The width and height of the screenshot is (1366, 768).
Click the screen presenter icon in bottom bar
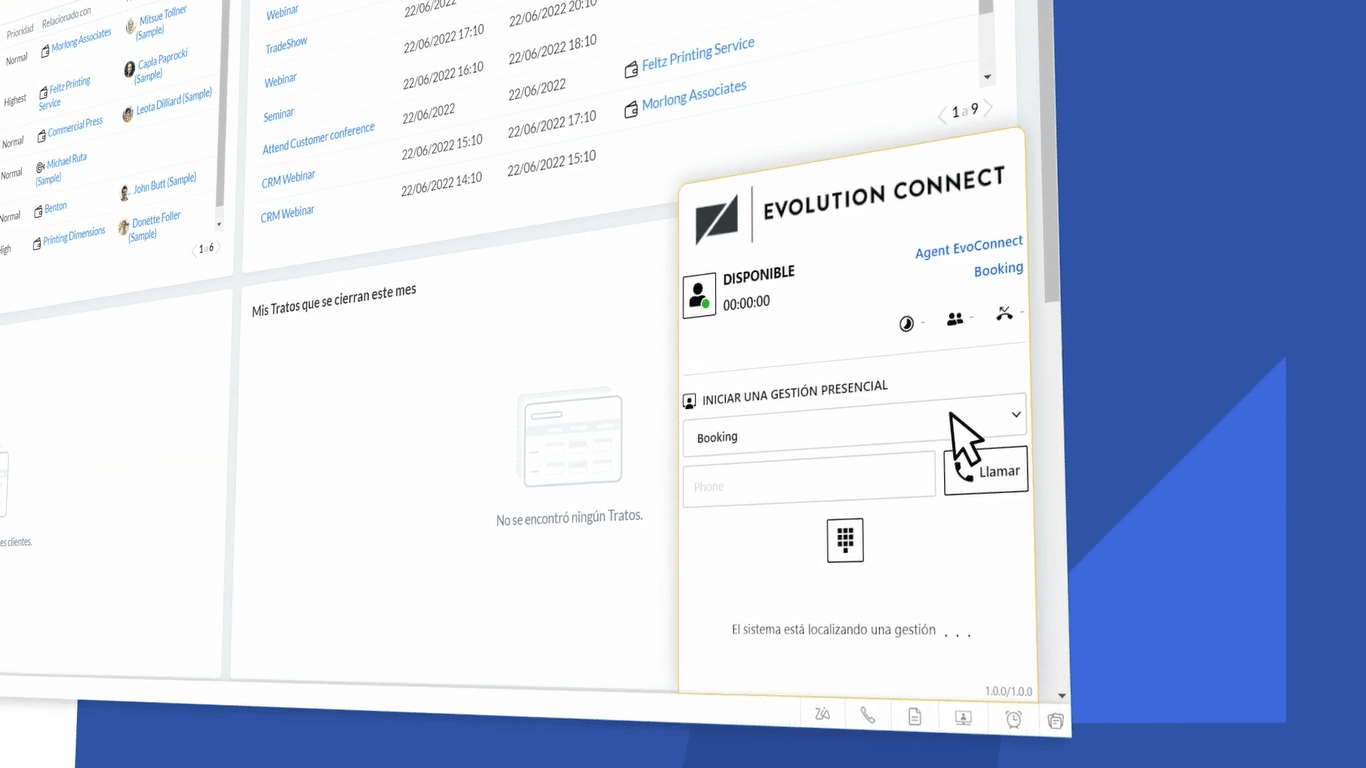click(x=963, y=718)
